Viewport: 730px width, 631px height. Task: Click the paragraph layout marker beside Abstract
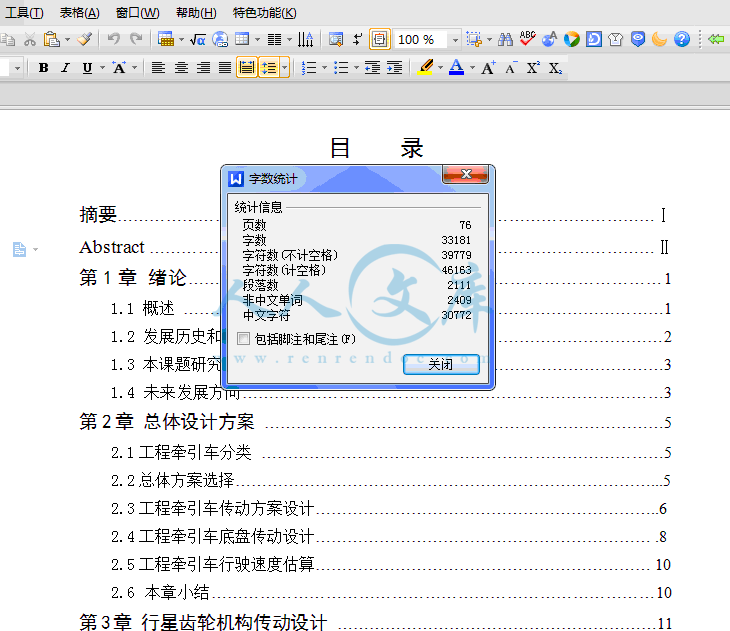coord(19,250)
